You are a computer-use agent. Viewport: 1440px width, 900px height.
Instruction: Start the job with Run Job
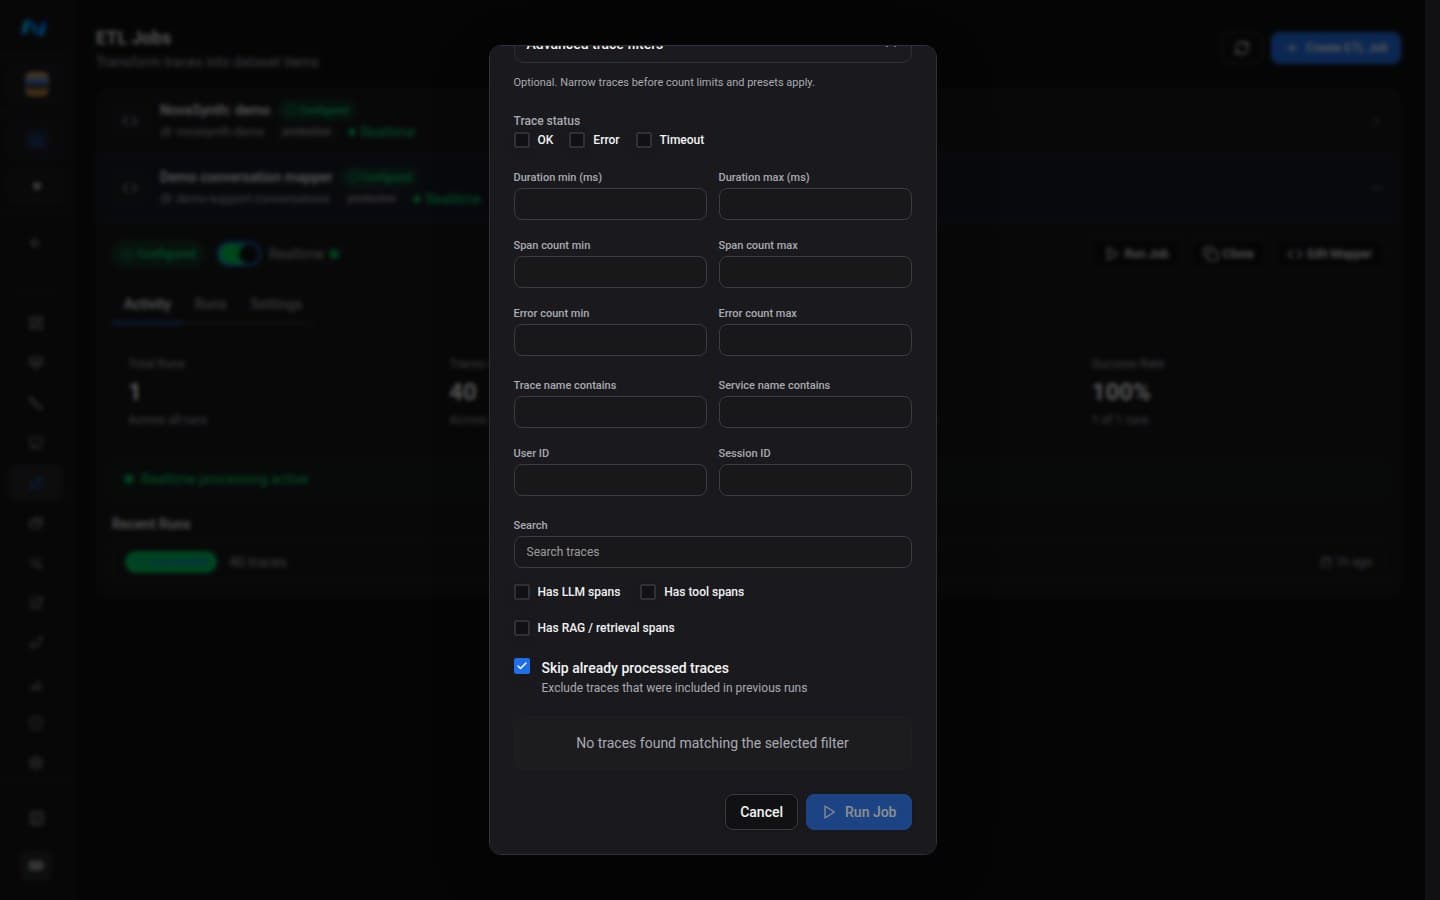tap(859, 812)
